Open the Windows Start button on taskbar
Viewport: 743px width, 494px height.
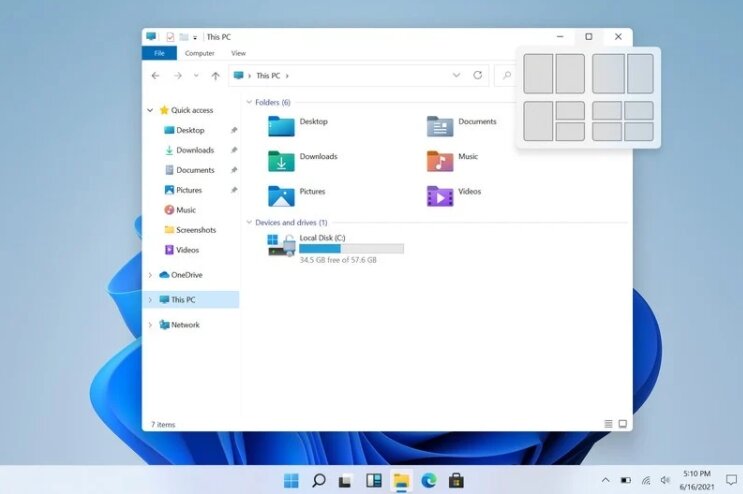tap(291, 481)
